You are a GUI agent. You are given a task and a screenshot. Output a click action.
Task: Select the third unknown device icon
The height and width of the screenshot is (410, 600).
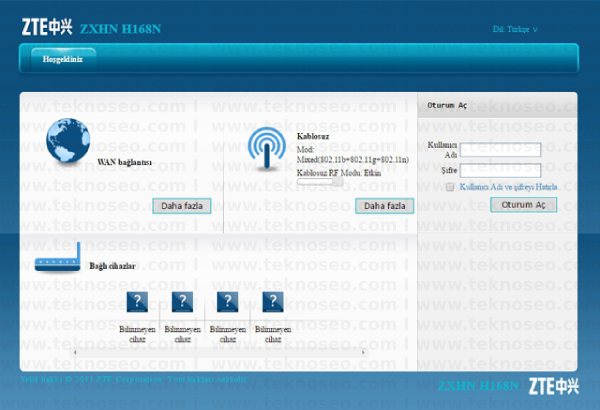(x=227, y=302)
